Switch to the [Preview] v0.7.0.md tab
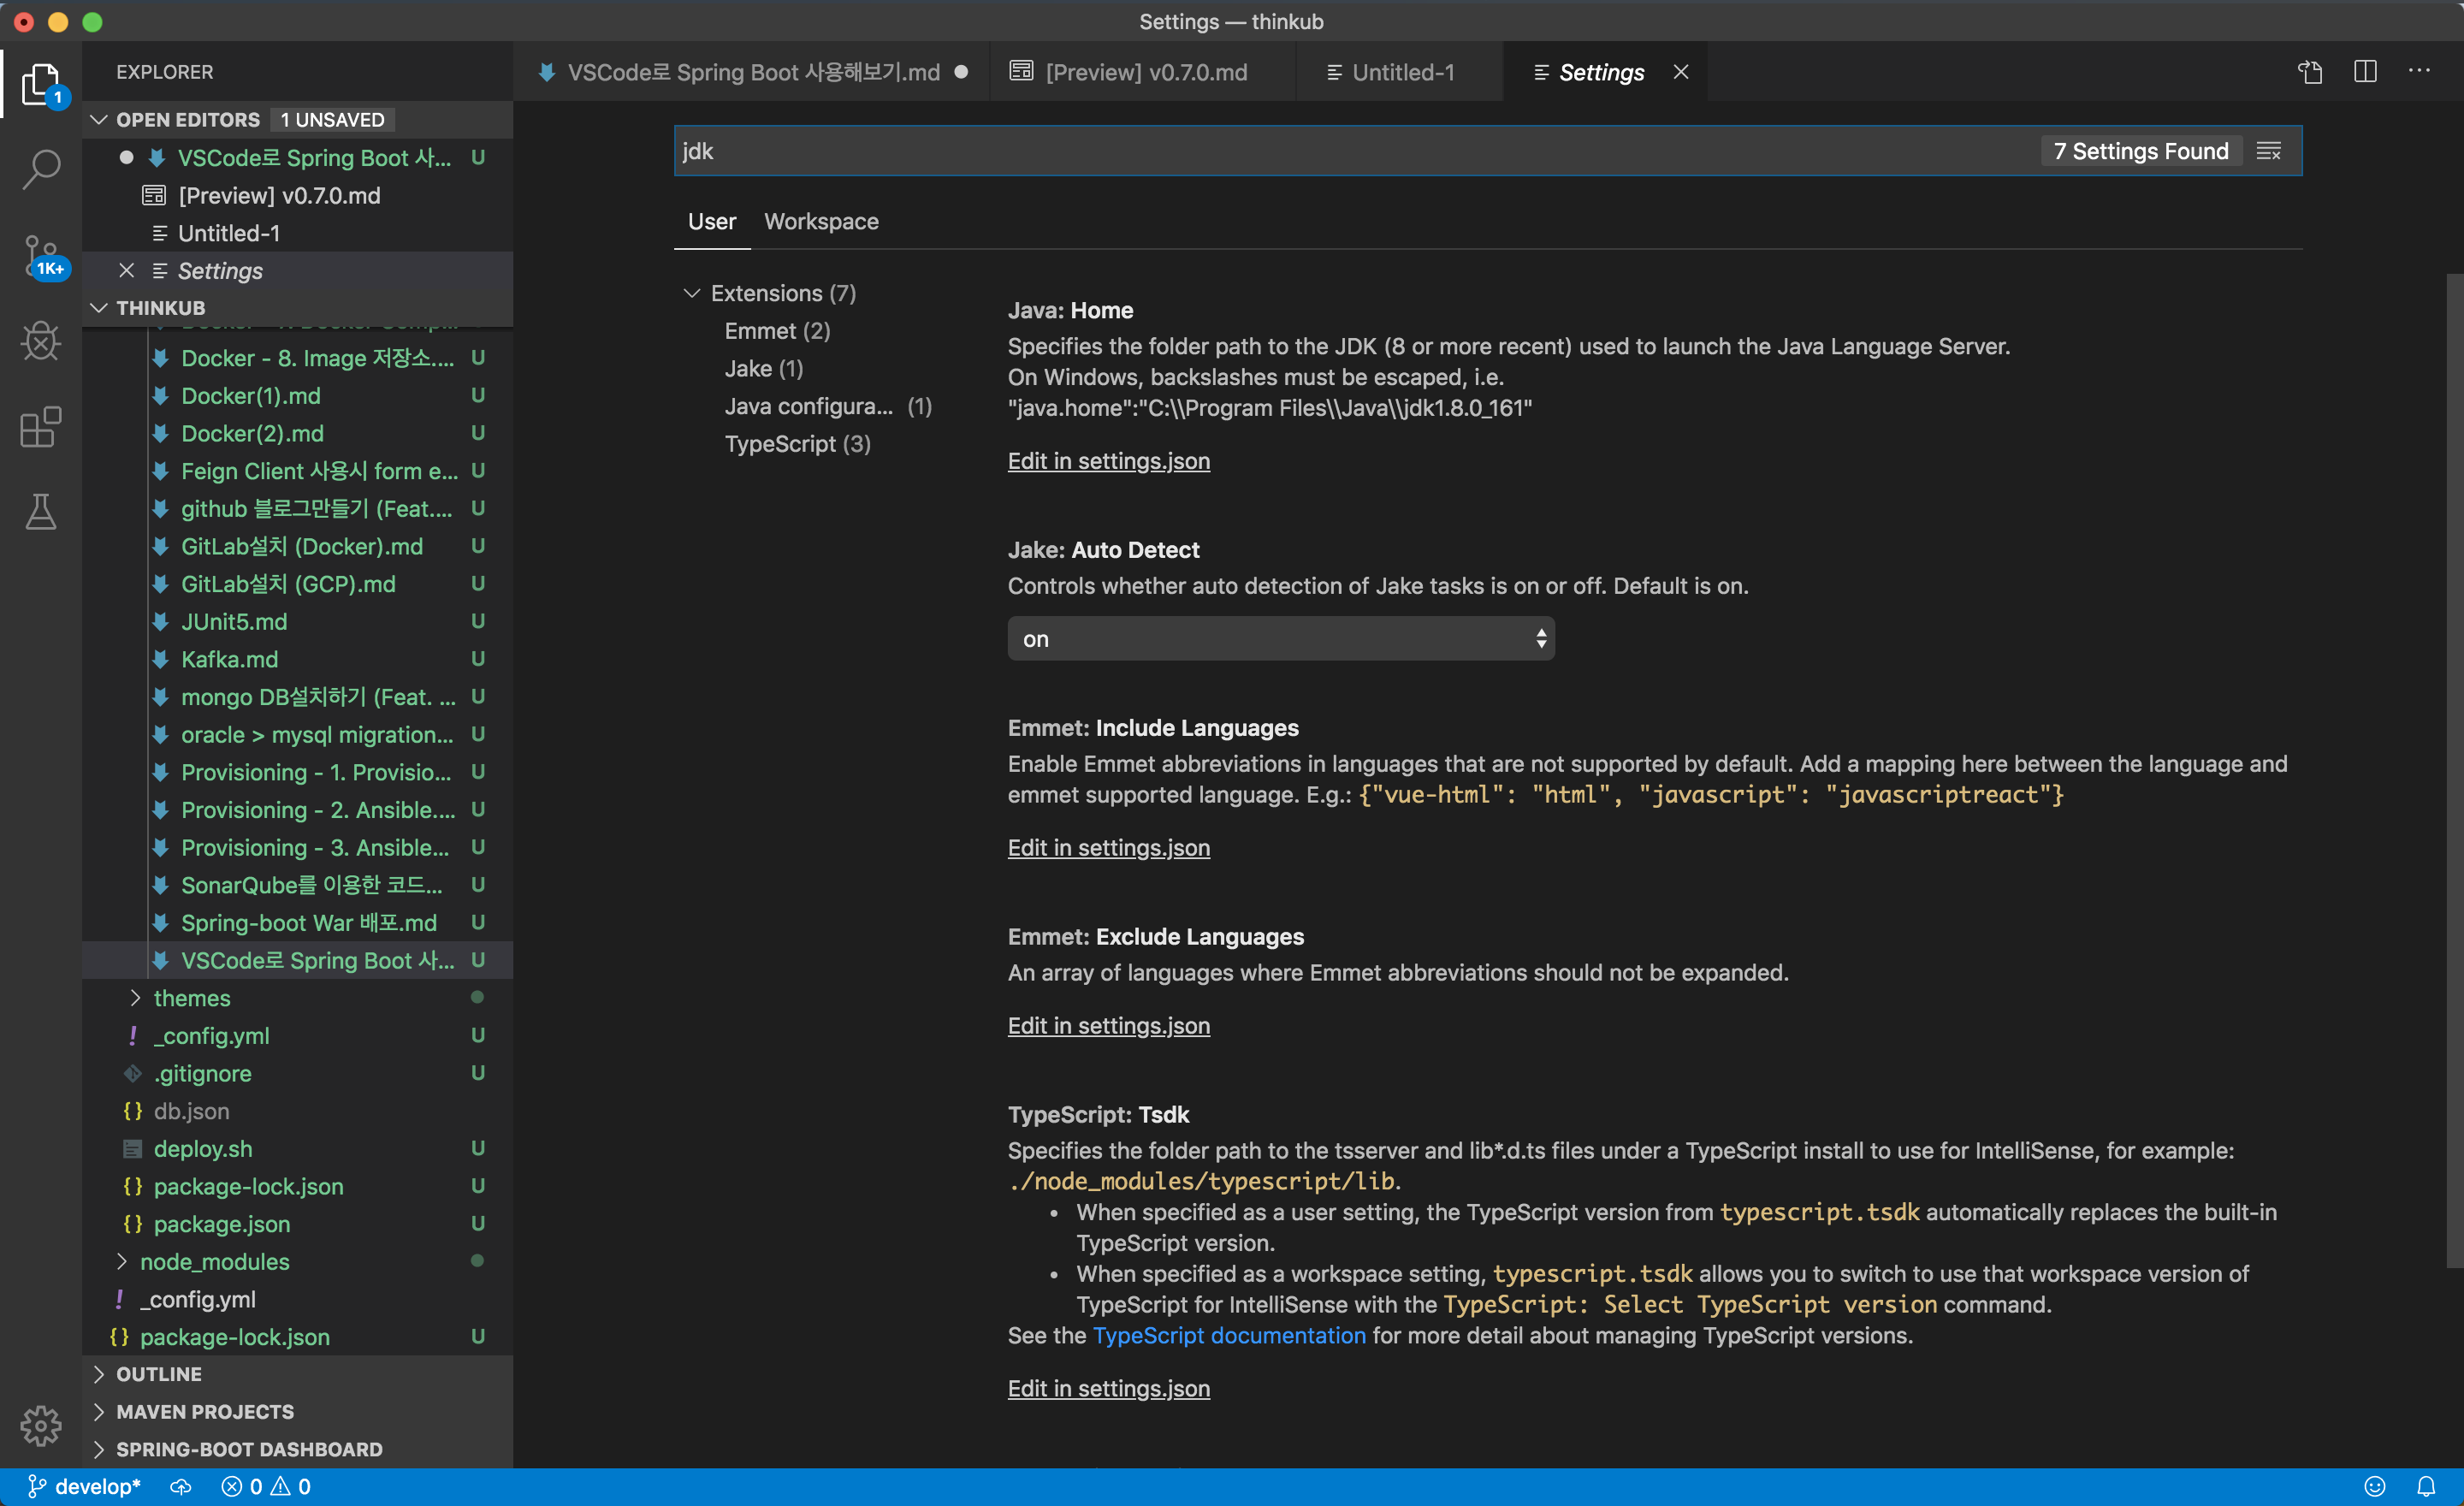Viewport: 2464px width, 1506px height. click(1143, 72)
